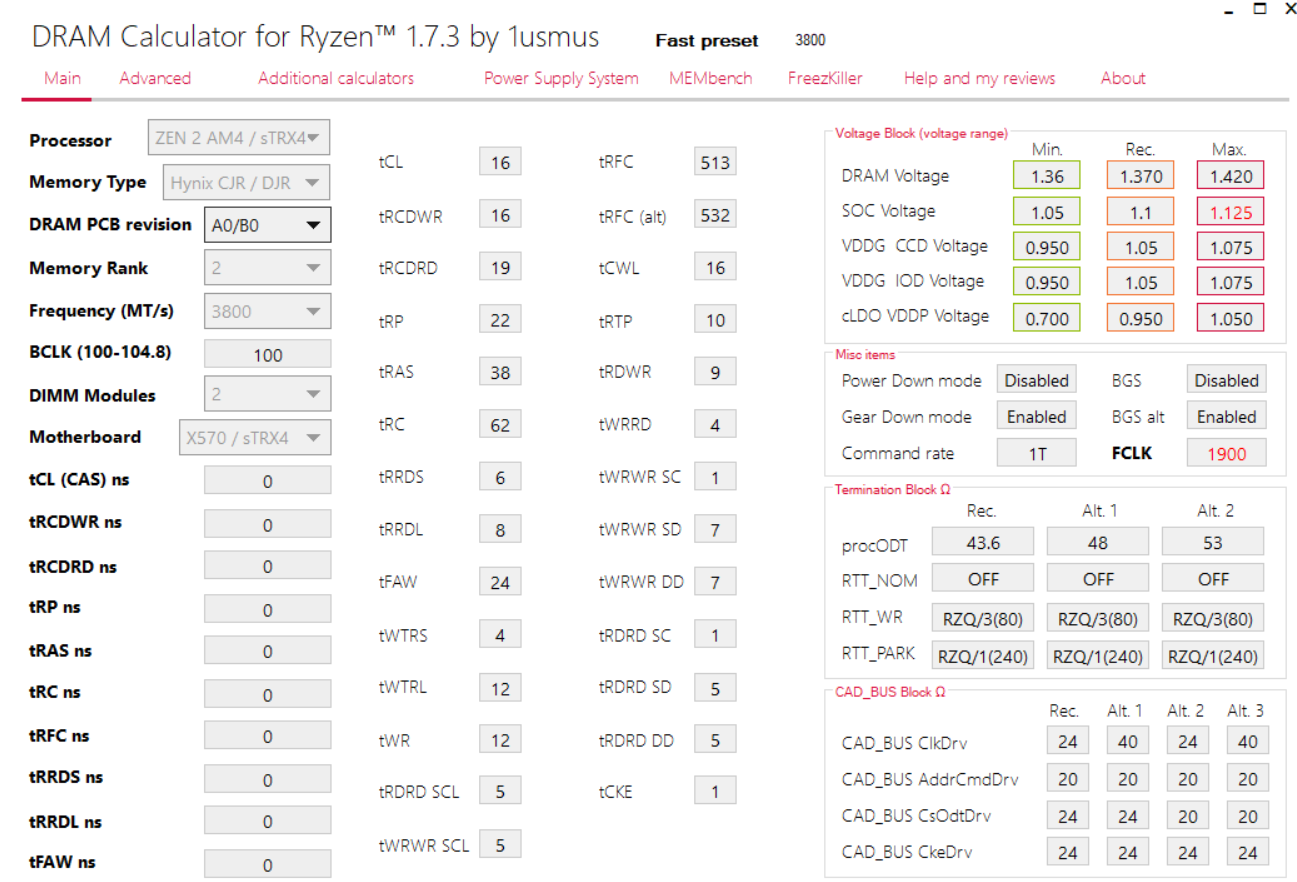Open the Motherboard dropdown

(x=255, y=437)
